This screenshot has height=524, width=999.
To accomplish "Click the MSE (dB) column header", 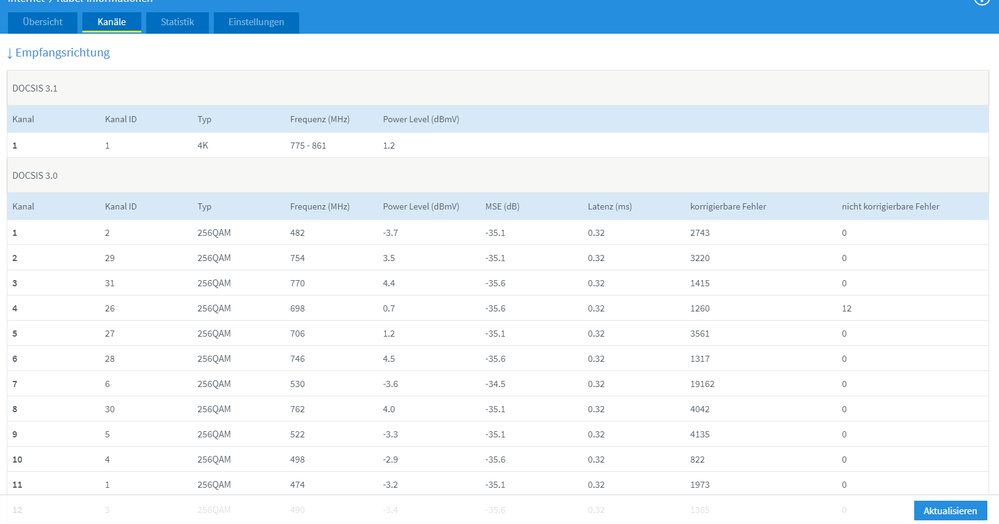I will pyautogui.click(x=503, y=207).
